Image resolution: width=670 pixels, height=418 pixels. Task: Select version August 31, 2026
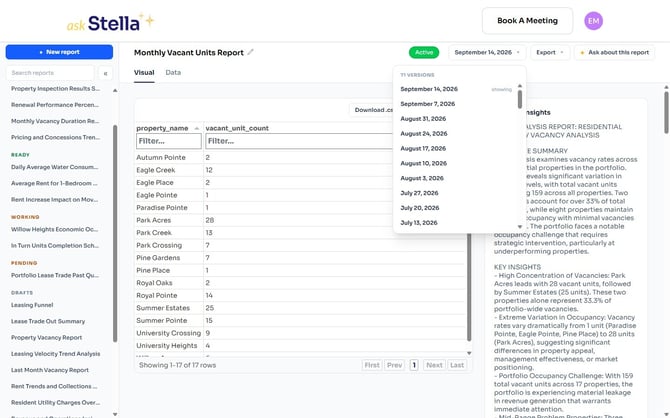pos(455,119)
